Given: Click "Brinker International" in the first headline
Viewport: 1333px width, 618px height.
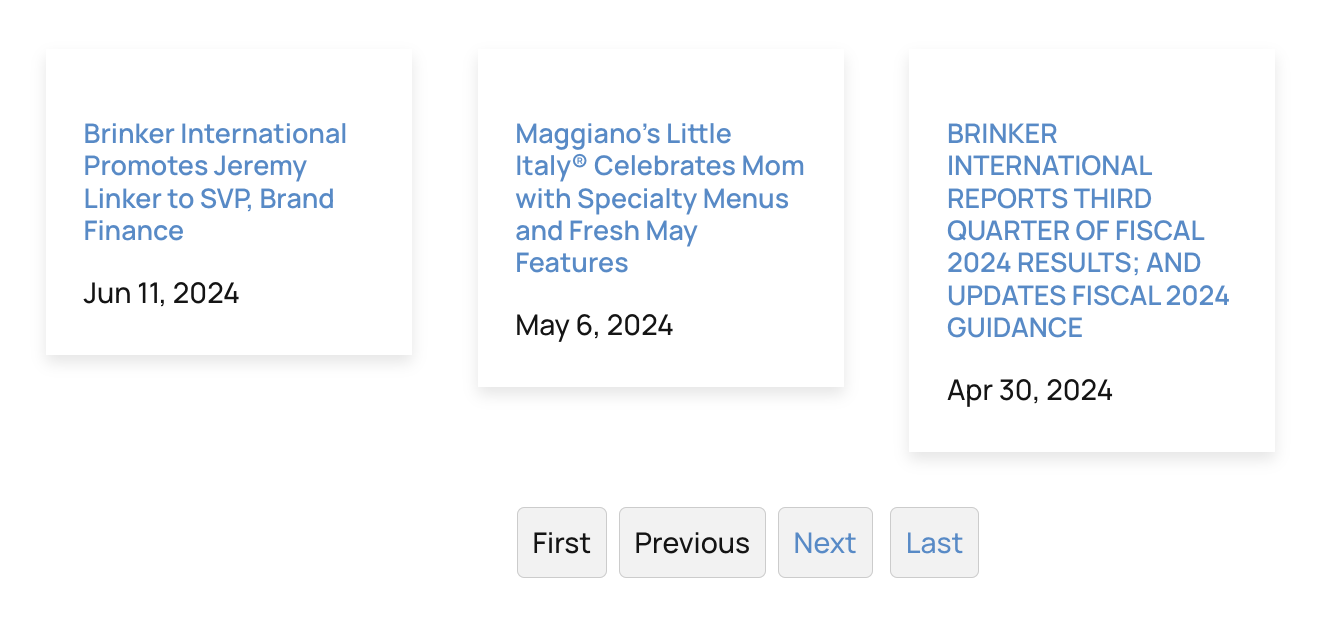Looking at the screenshot, I should pos(215,134).
